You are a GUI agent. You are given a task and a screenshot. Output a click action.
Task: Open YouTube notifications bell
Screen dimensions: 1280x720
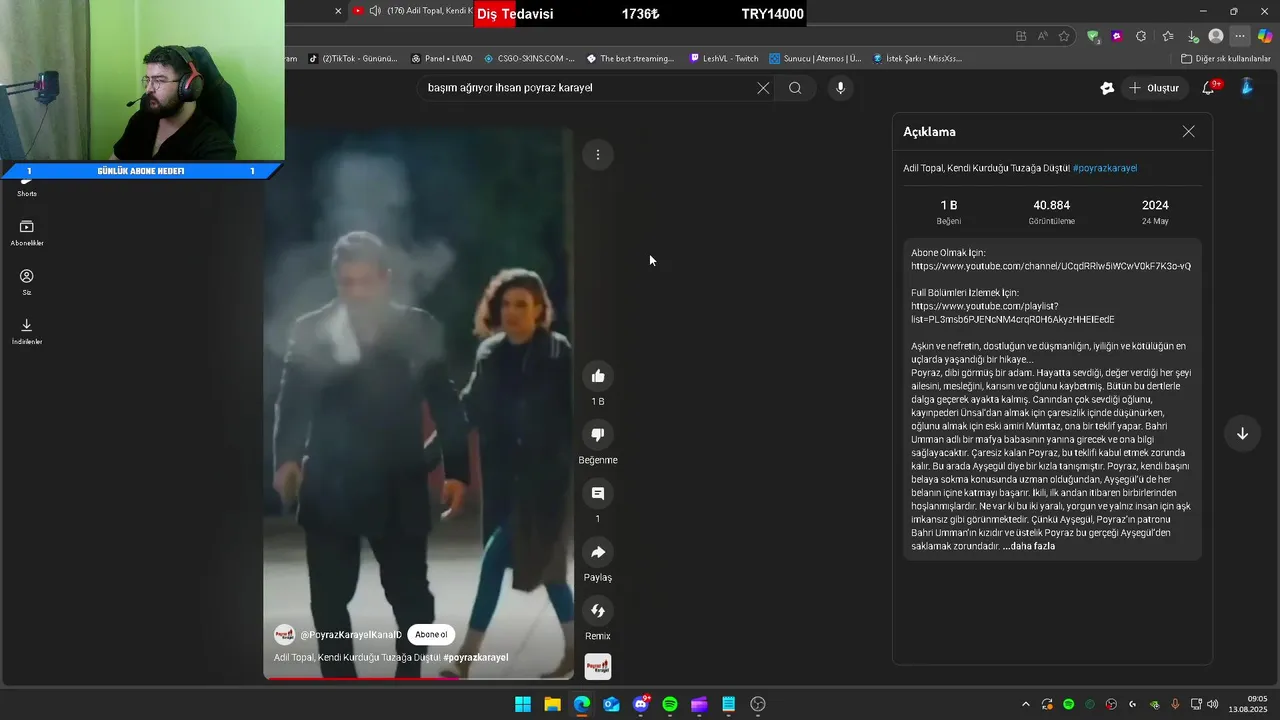[1208, 88]
